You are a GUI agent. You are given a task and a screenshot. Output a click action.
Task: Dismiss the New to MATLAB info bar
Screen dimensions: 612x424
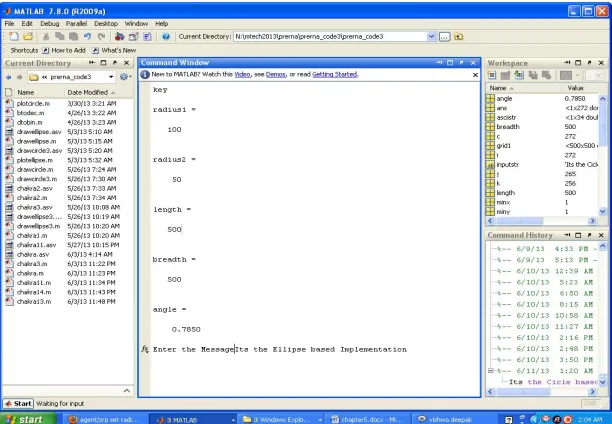475,75
